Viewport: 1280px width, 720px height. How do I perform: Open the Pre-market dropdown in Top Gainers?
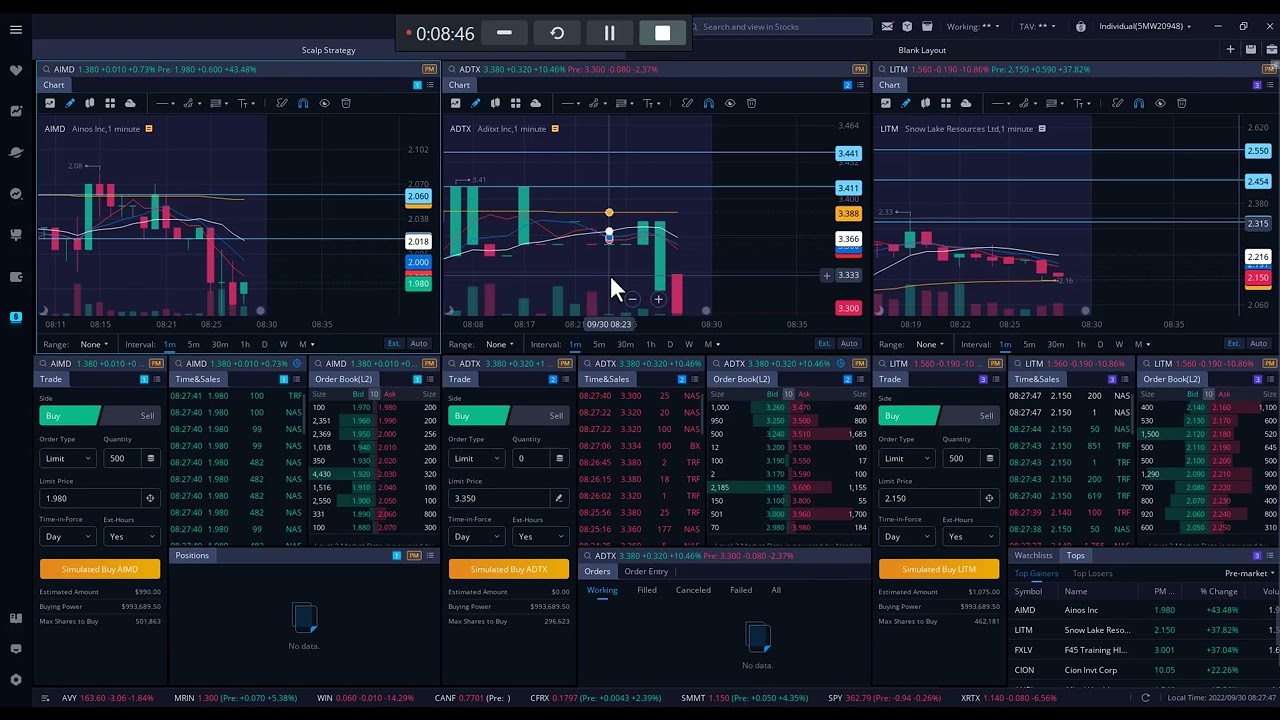[x=1250, y=573]
